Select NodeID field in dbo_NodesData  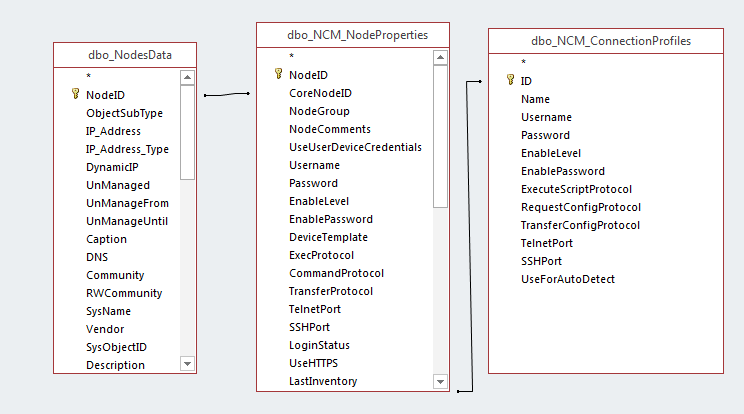105,95
